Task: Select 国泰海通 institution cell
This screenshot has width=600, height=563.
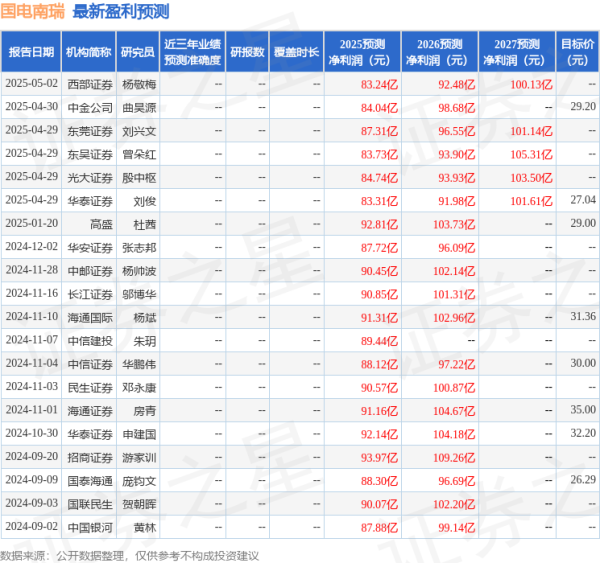Action: pyautogui.click(x=90, y=481)
